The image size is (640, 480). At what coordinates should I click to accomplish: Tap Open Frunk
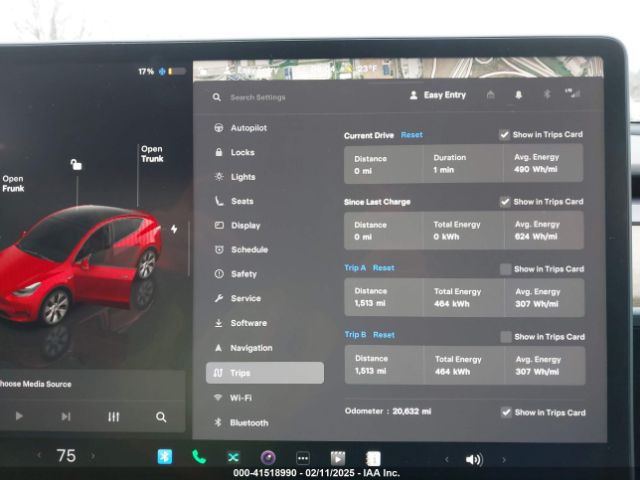click(x=13, y=184)
